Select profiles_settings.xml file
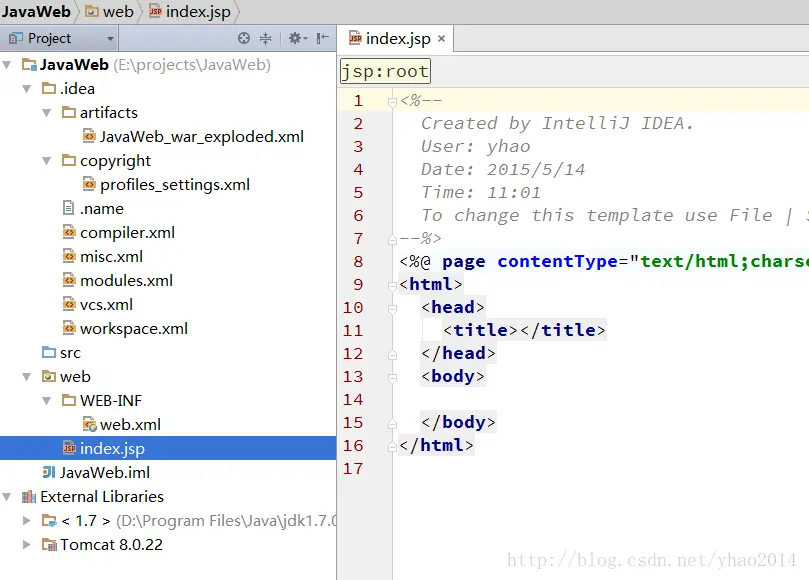809x580 pixels. tap(175, 185)
